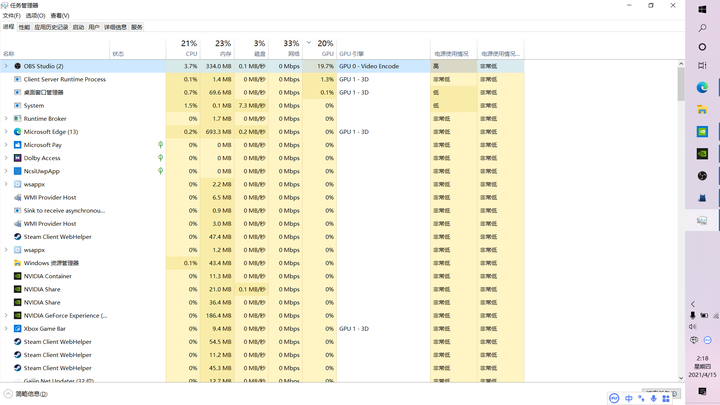This screenshot has width=720, height=405.
Task: Click the network icon in the system tray
Action: coord(715,315)
